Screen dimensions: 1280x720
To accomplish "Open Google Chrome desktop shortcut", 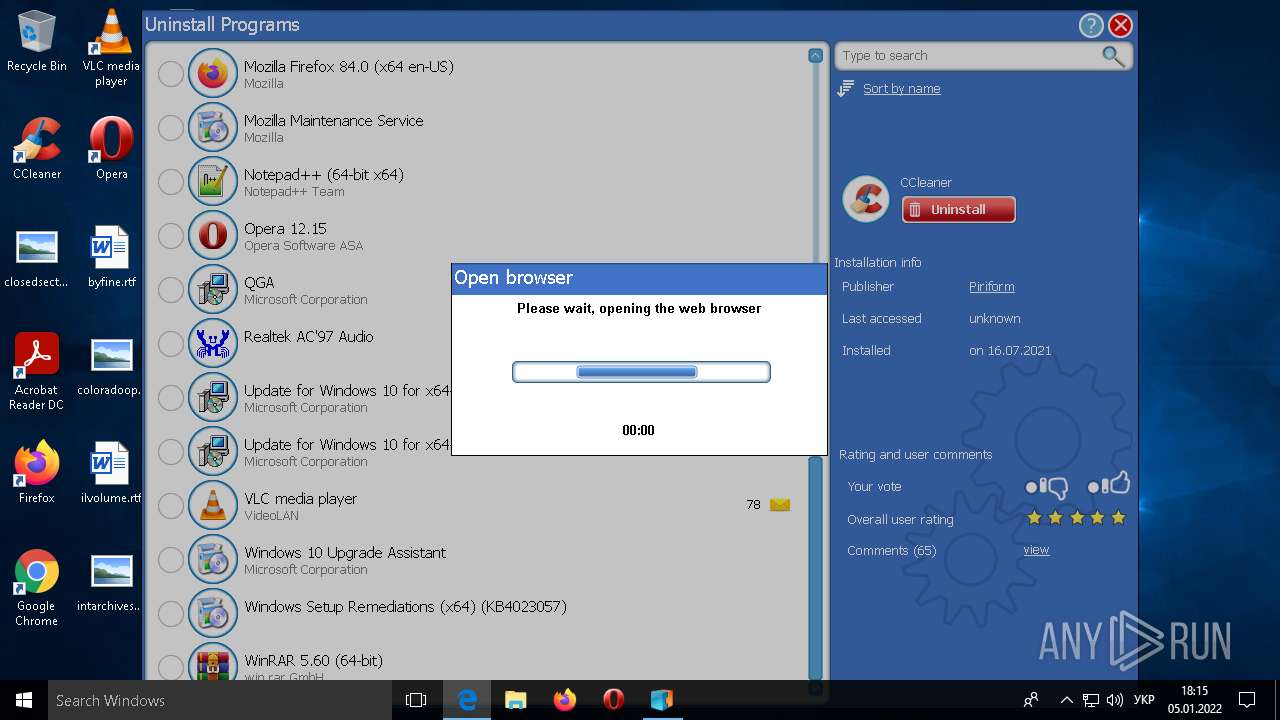I will click(x=37, y=588).
